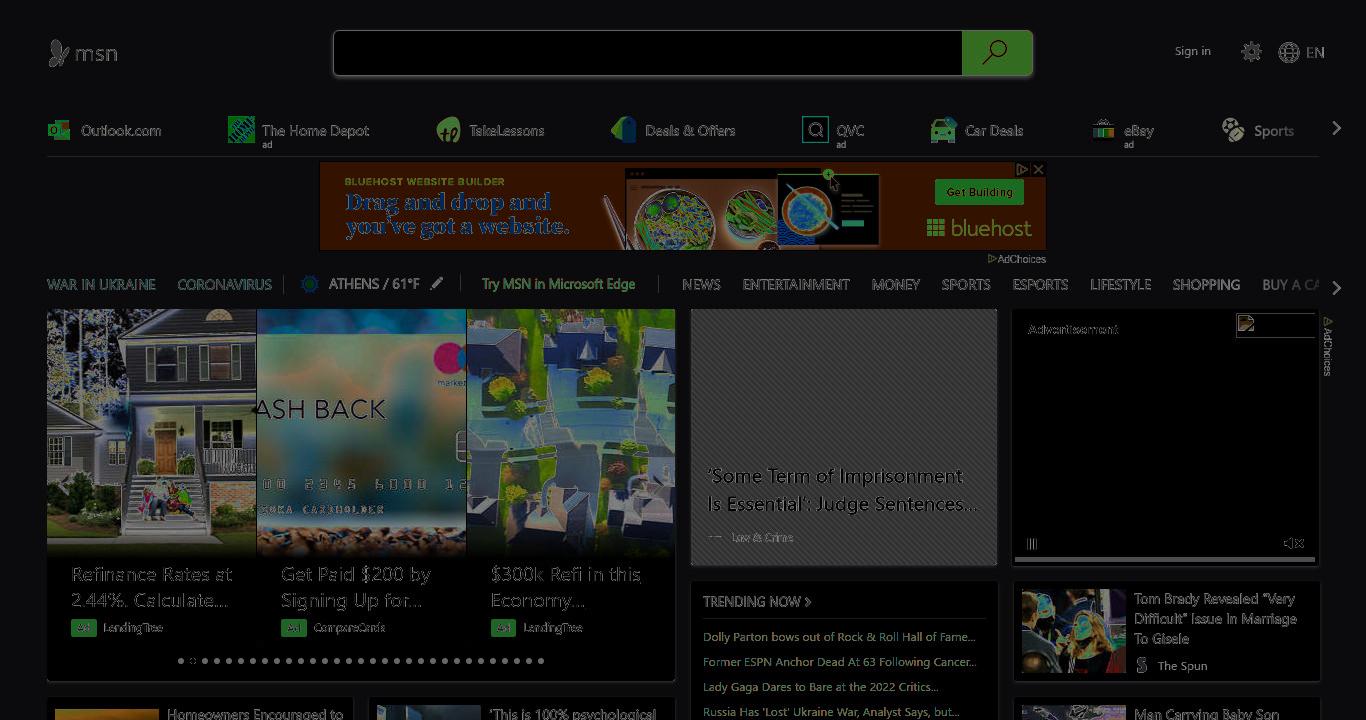Image resolution: width=1366 pixels, height=720 pixels.
Task: Open the SPORTS category
Action: click(x=966, y=284)
